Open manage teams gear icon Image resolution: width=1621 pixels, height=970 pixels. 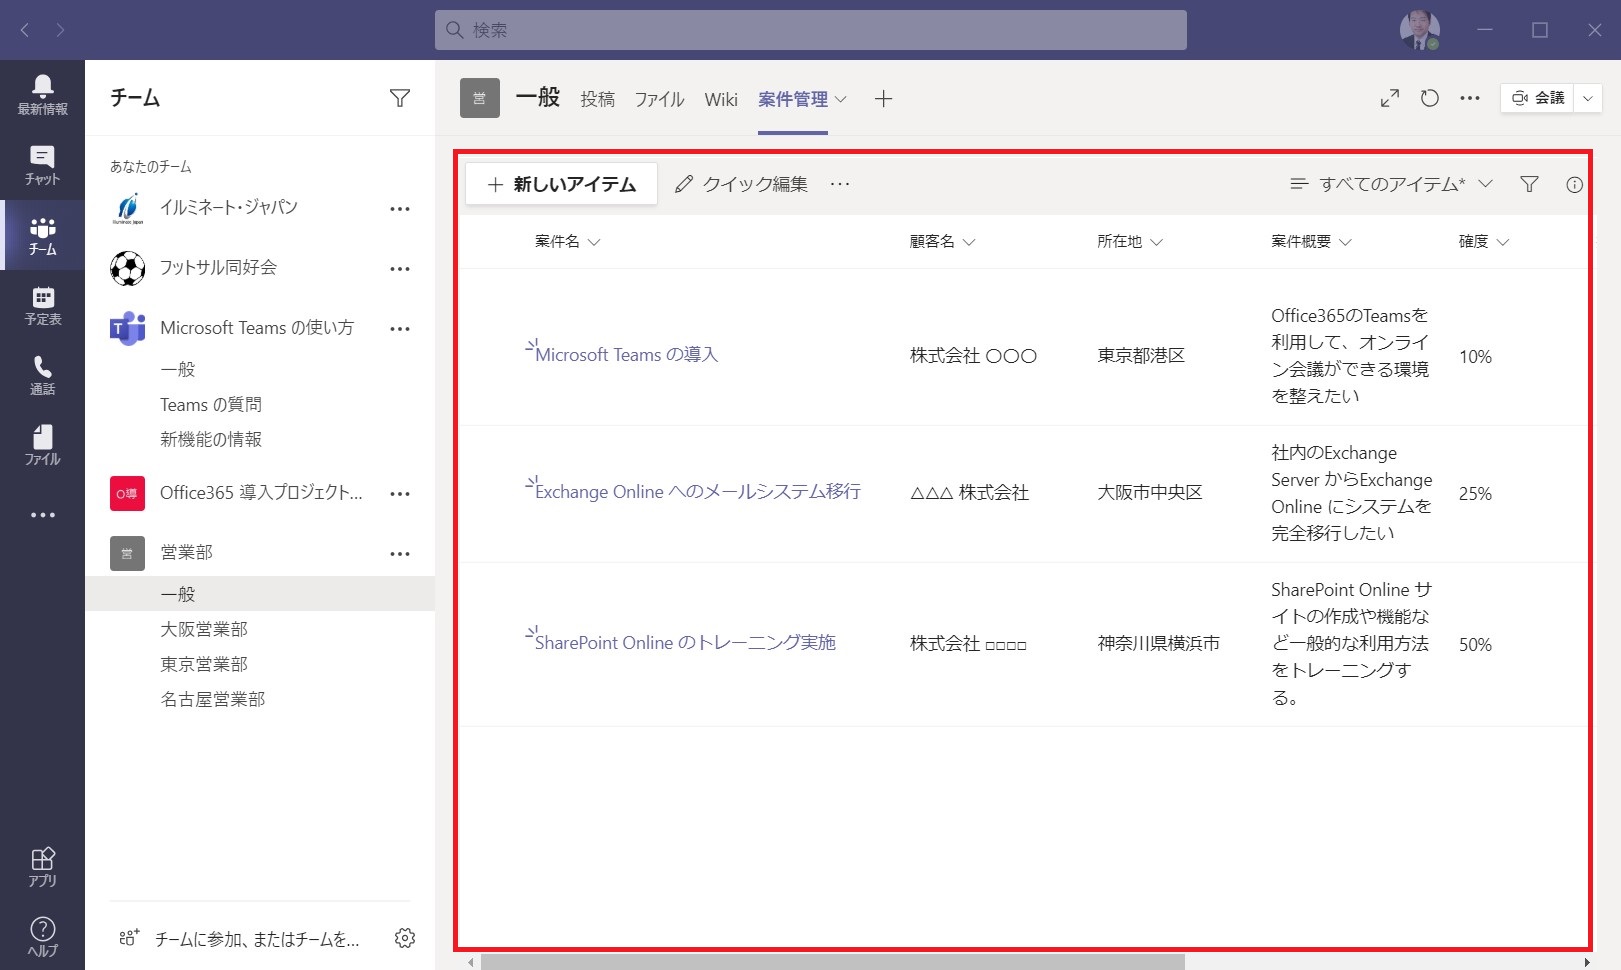(x=405, y=938)
